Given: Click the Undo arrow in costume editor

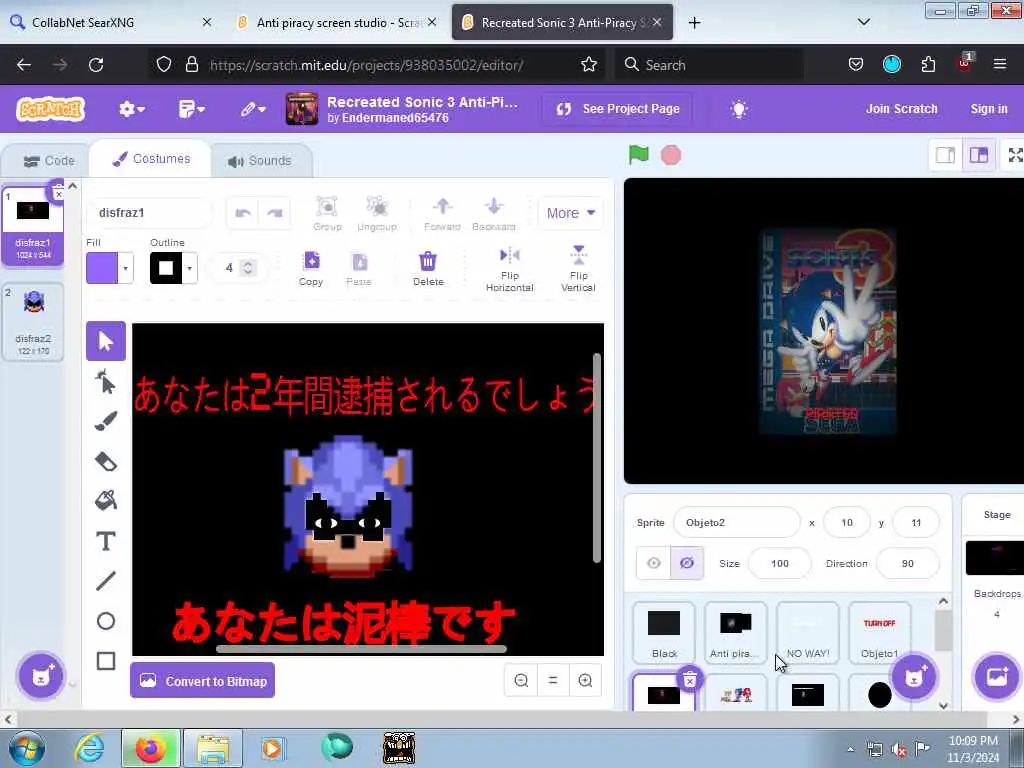Looking at the screenshot, I should click(243, 213).
